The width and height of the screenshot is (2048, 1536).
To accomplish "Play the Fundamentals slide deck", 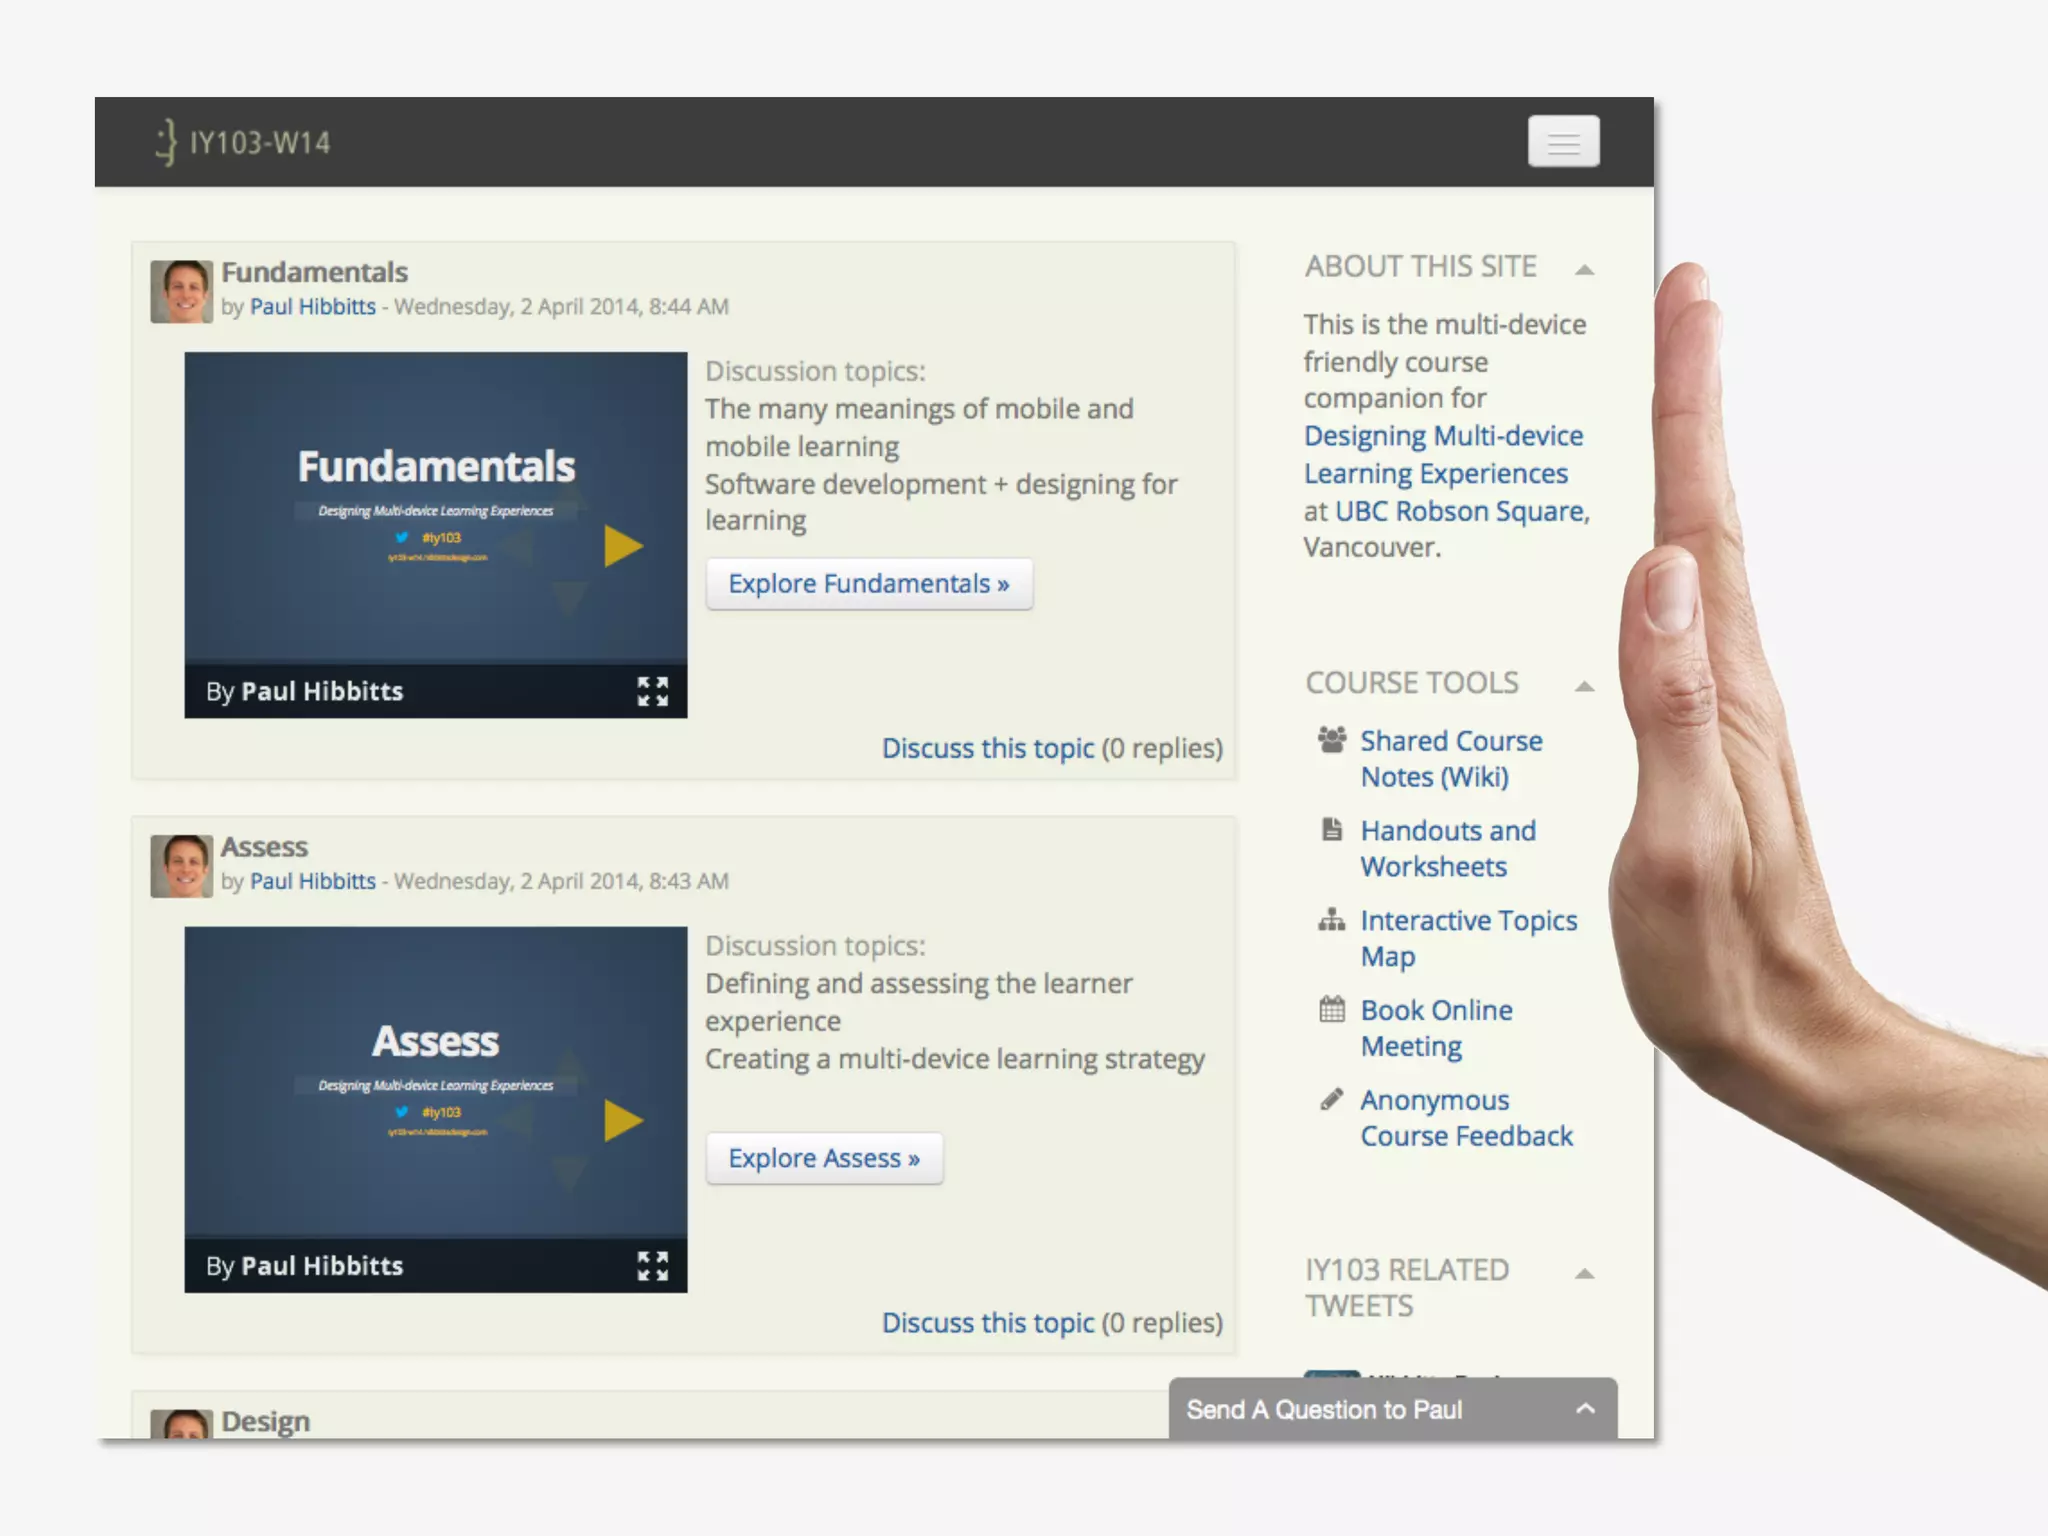I will coord(622,546).
